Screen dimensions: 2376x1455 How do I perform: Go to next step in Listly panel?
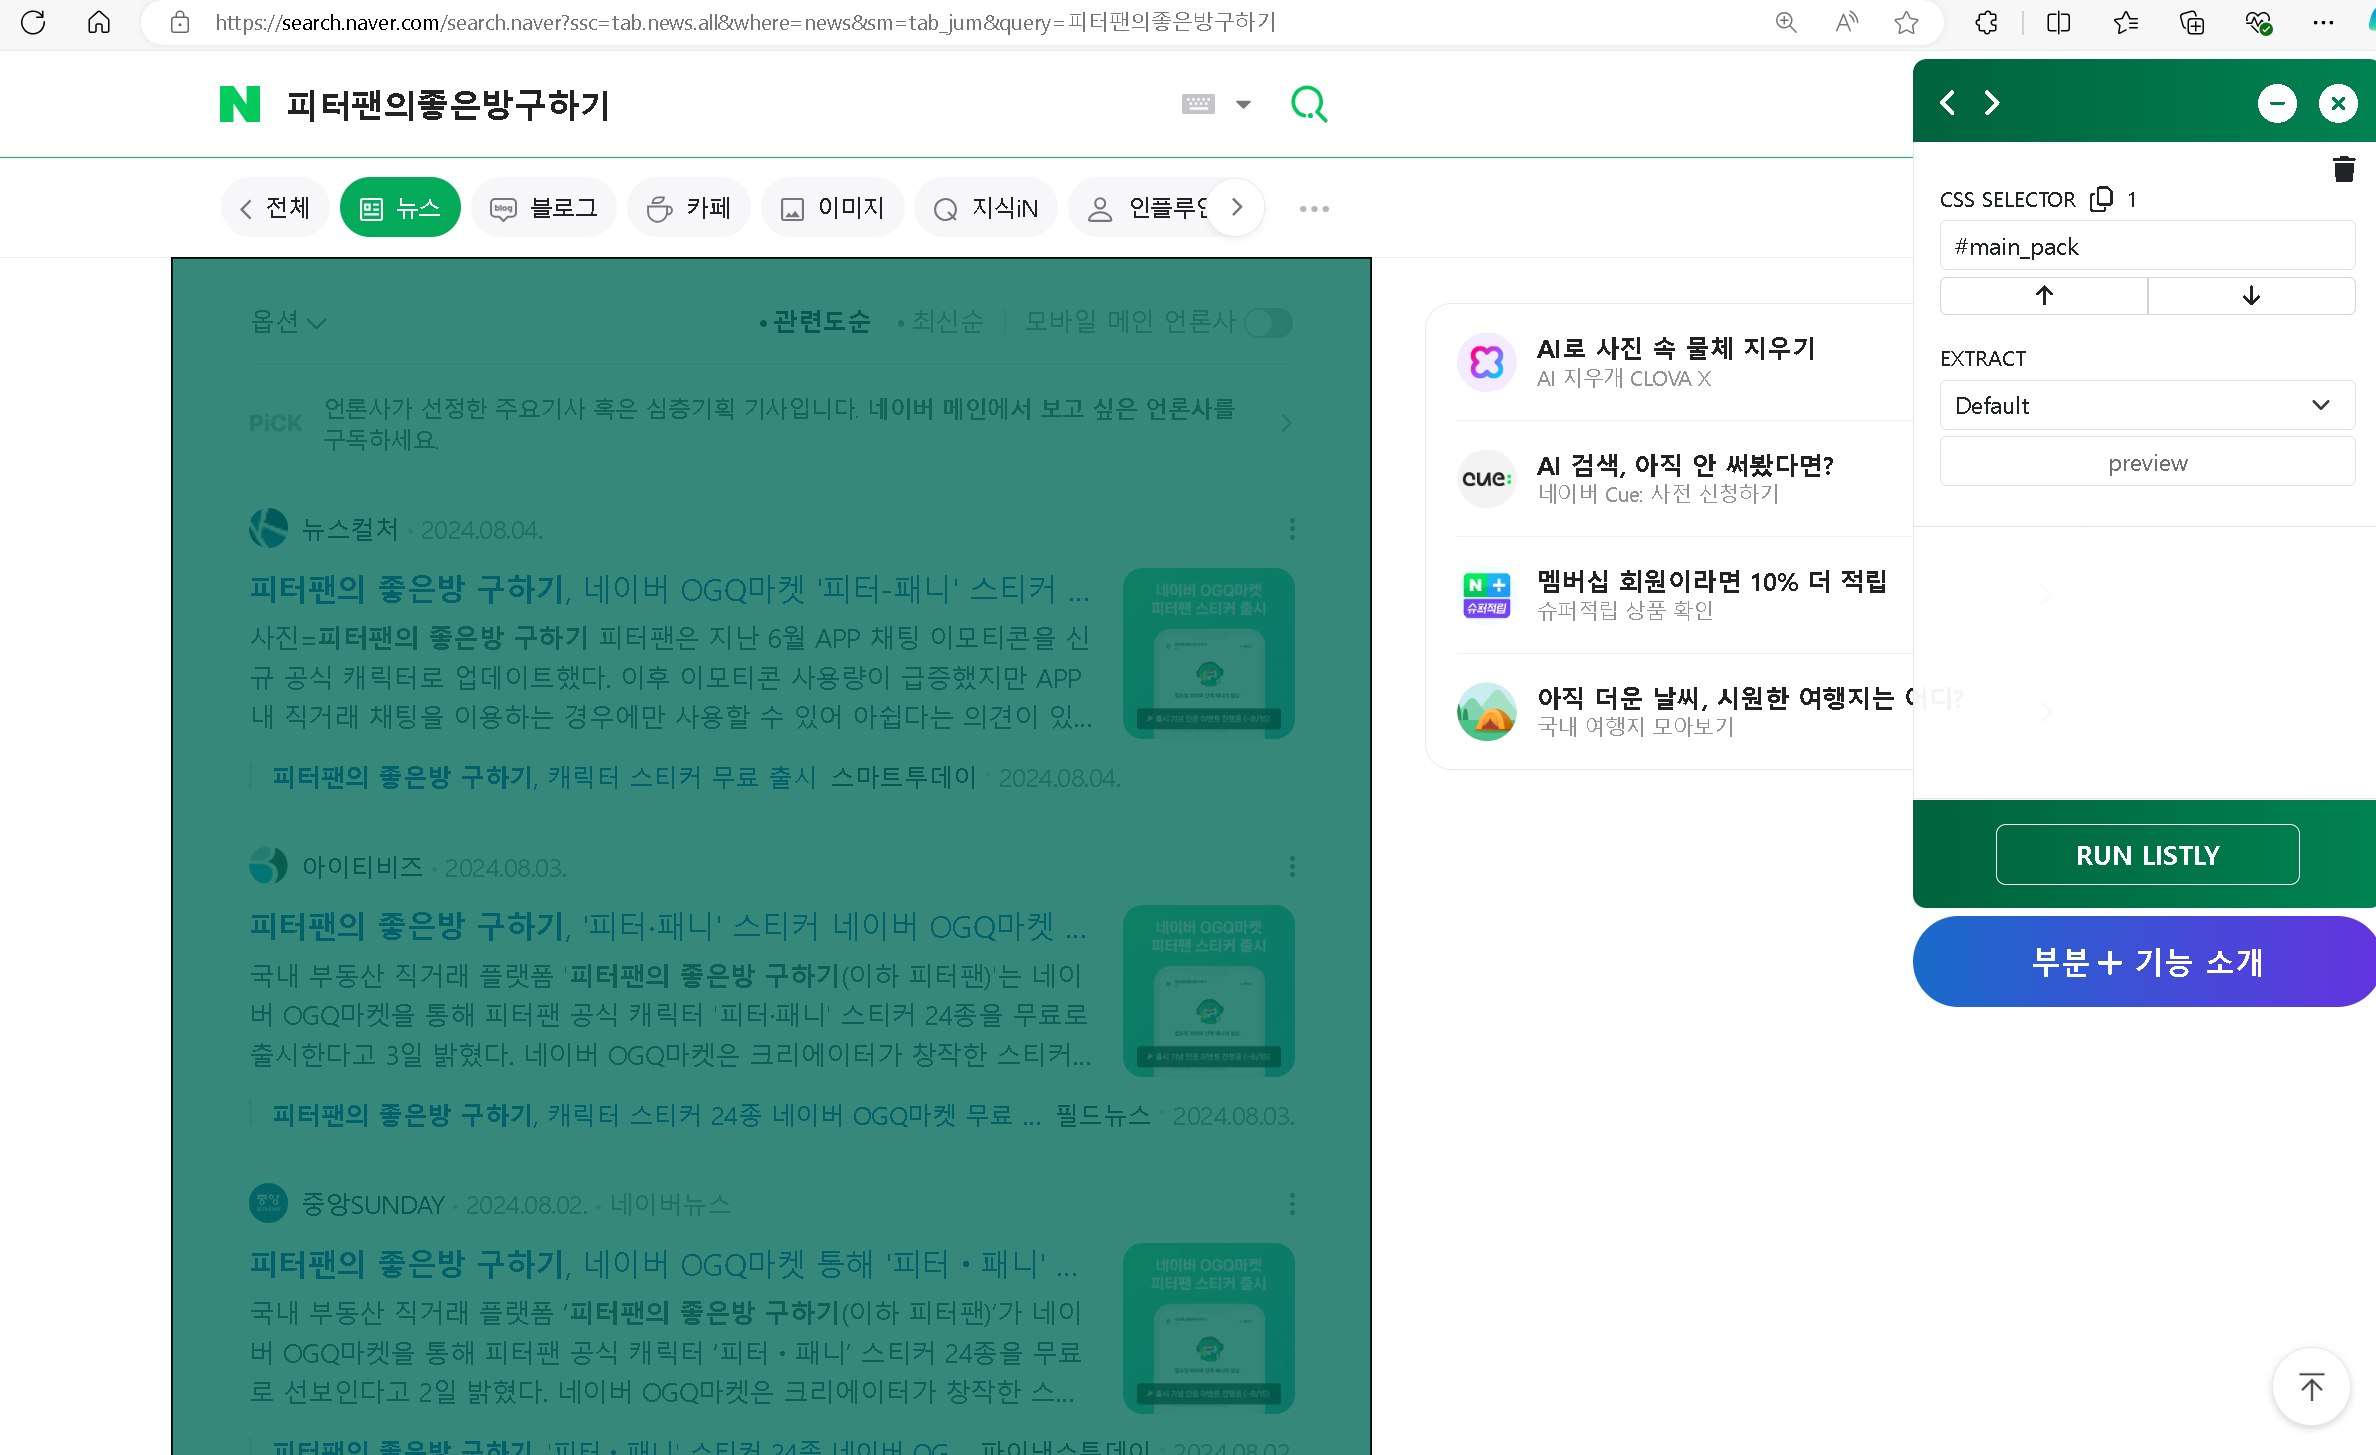tap(1992, 103)
